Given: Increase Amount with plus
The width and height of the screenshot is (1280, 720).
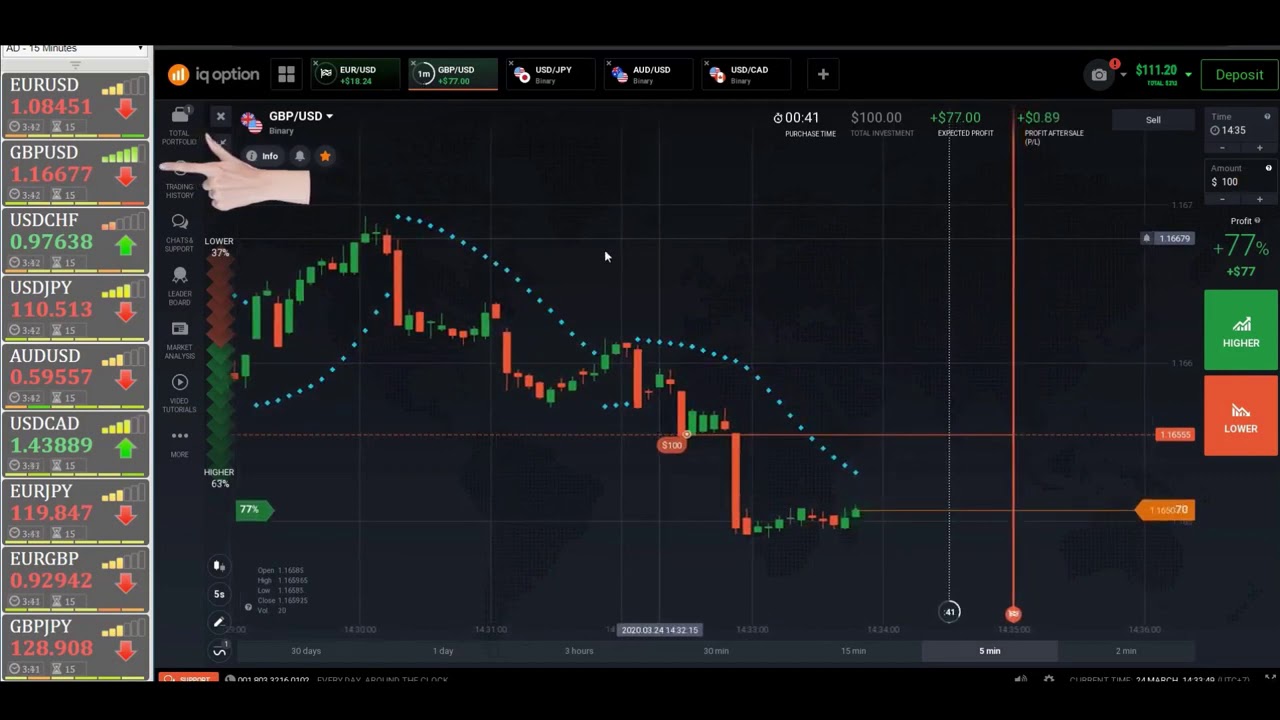Looking at the screenshot, I should click(1259, 199).
